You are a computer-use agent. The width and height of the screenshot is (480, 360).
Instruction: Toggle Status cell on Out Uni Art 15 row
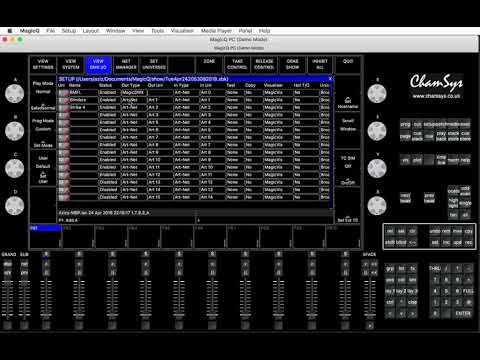(108, 197)
